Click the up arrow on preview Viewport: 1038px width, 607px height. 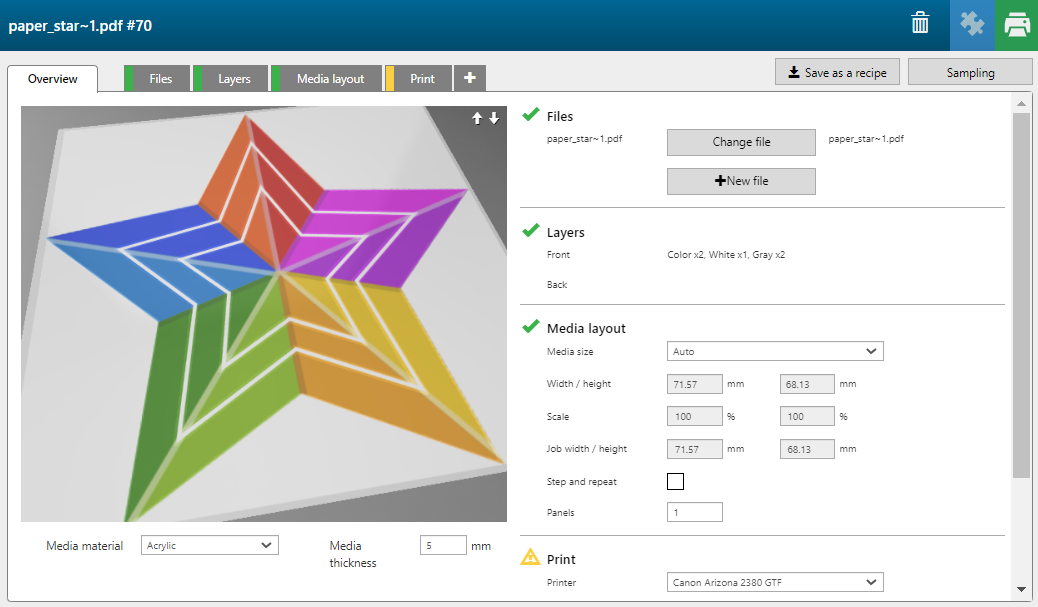pyautogui.click(x=477, y=118)
